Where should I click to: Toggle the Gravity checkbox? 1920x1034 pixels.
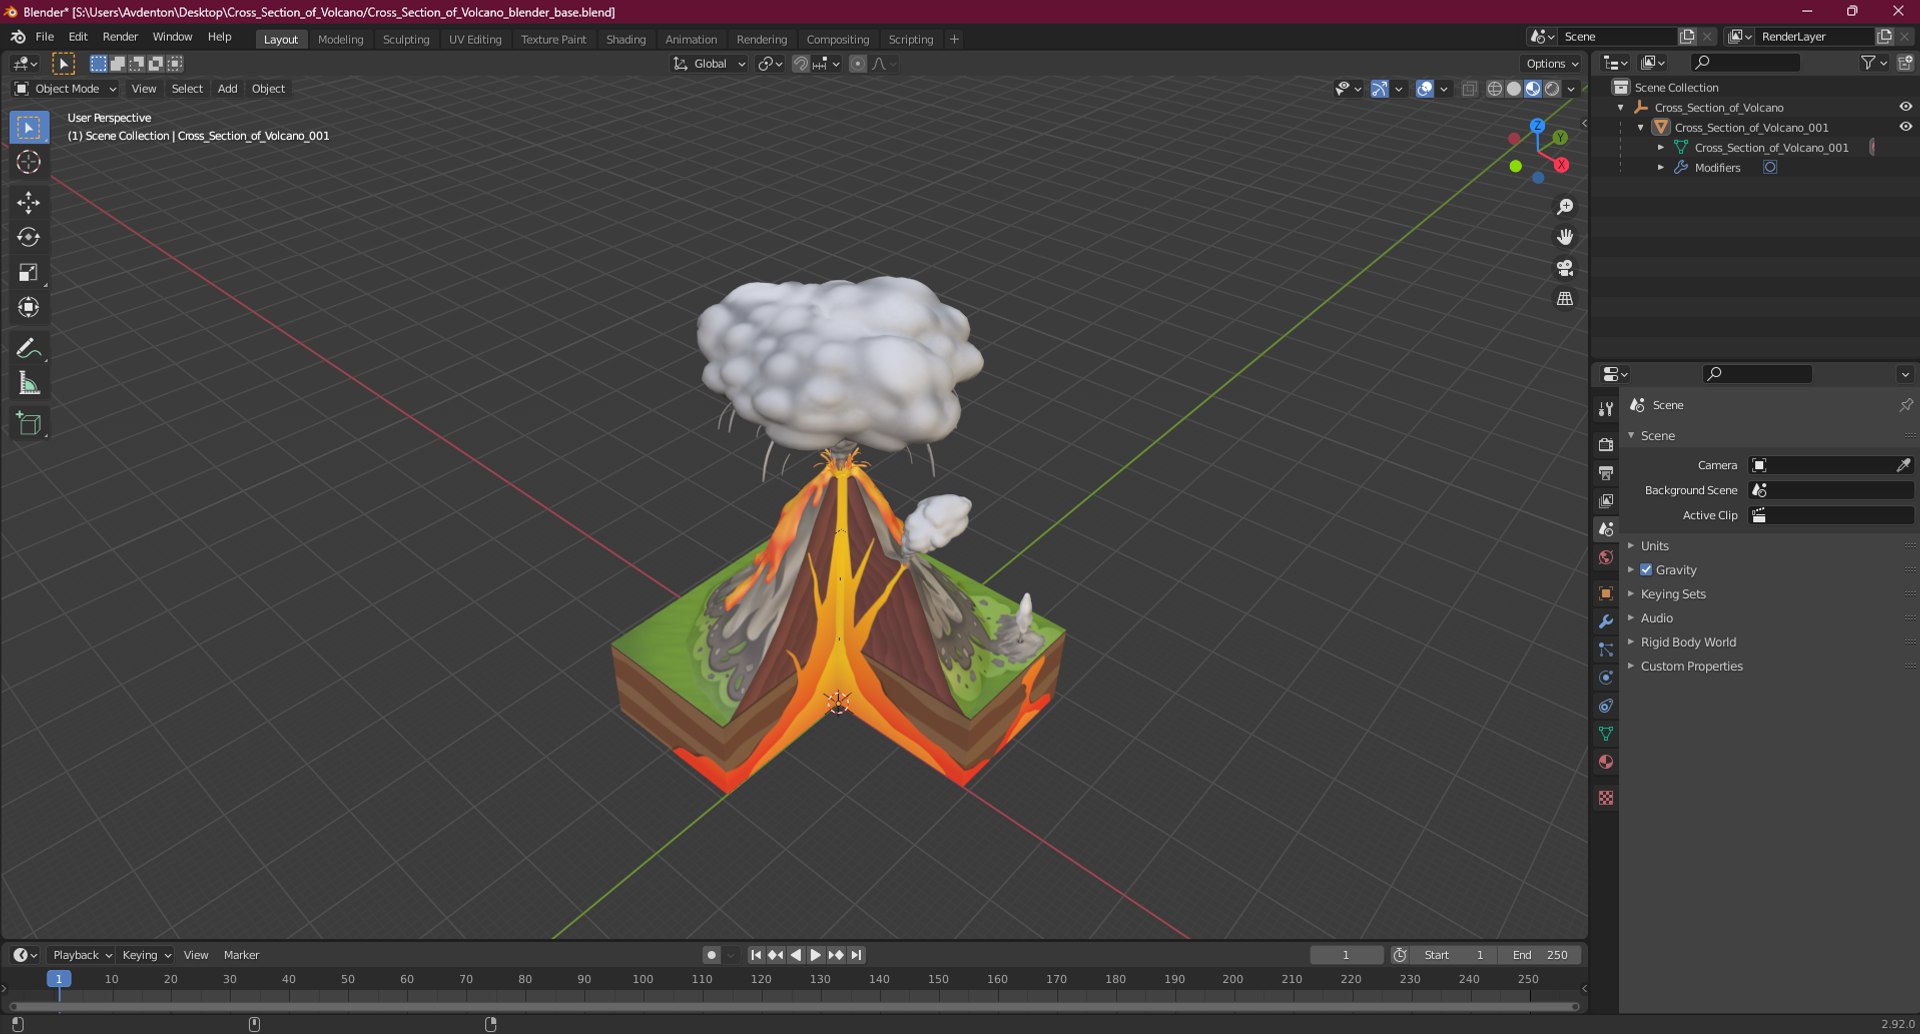[1646, 570]
